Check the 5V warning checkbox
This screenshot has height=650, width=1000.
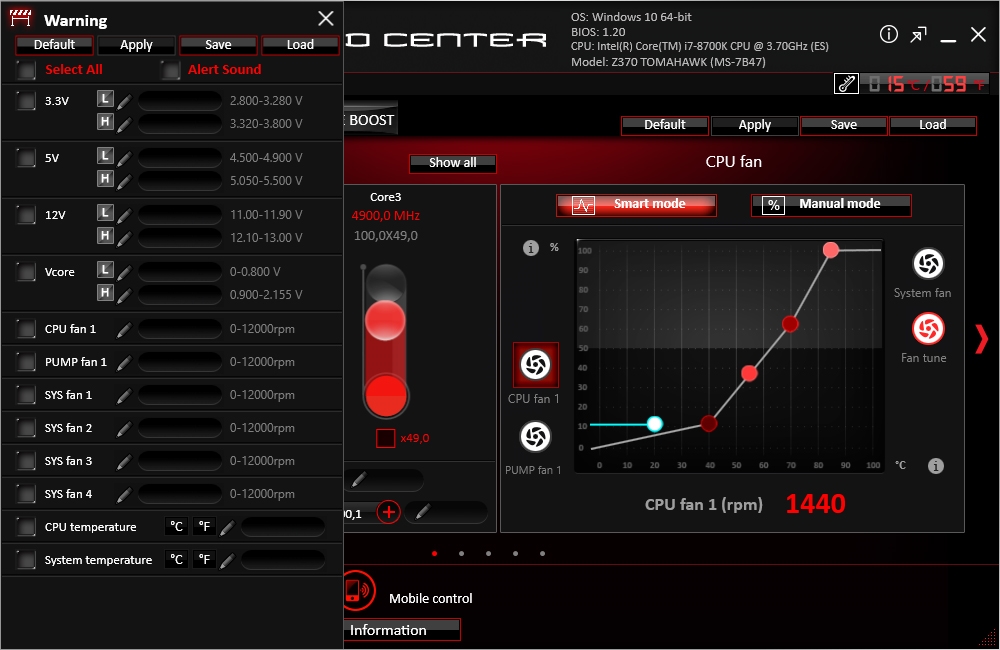pos(26,158)
